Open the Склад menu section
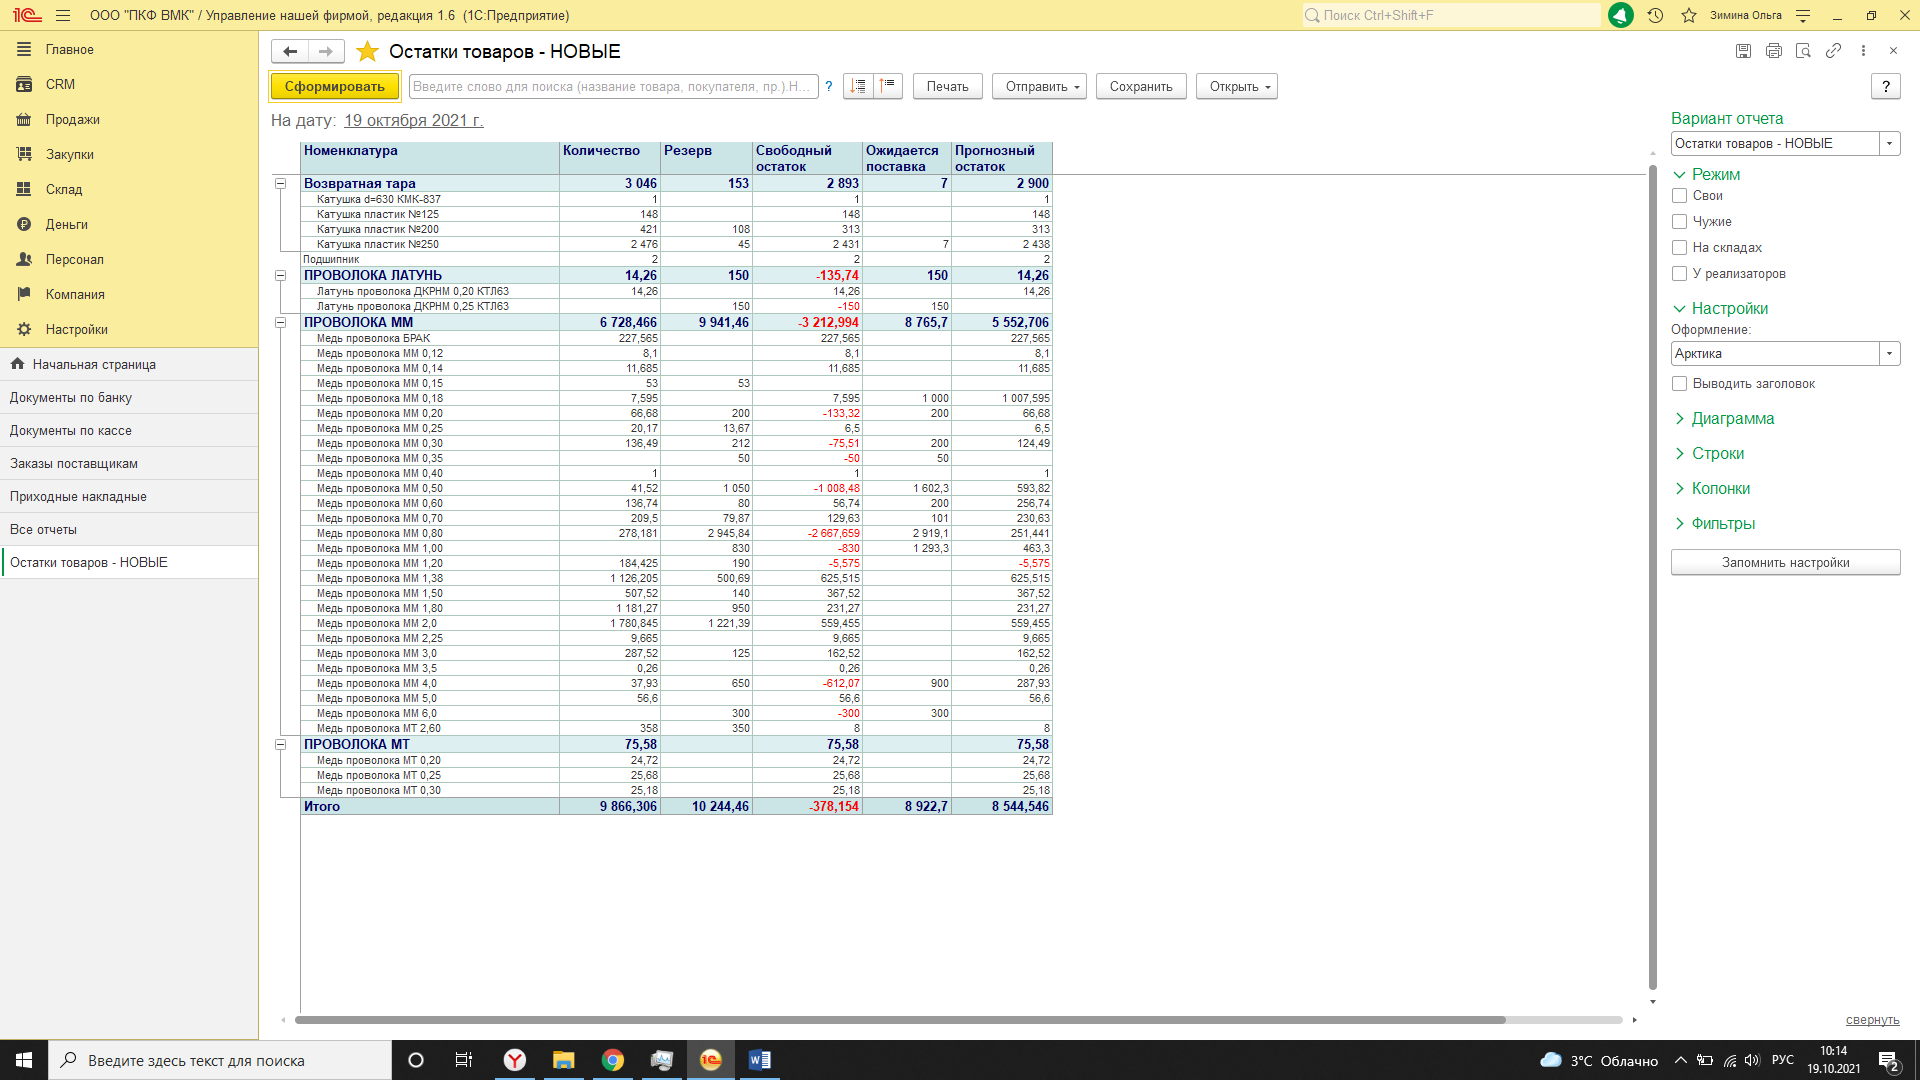The height and width of the screenshot is (1080, 1920). point(64,189)
